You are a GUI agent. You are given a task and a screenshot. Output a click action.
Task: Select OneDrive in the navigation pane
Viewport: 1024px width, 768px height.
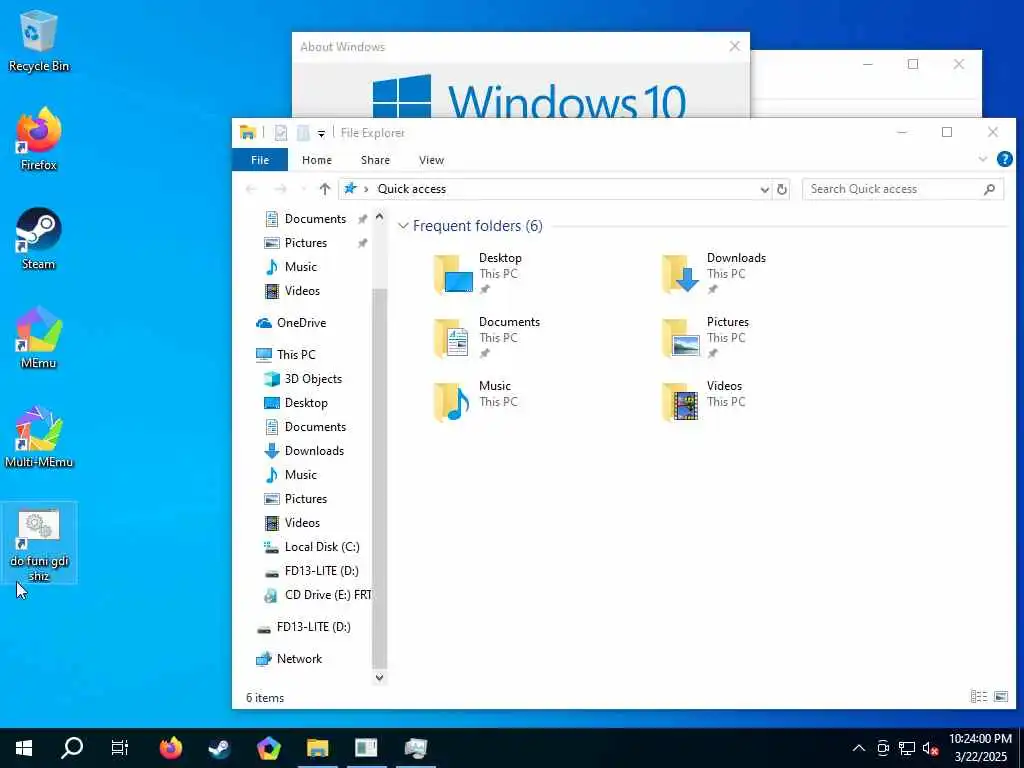point(301,323)
